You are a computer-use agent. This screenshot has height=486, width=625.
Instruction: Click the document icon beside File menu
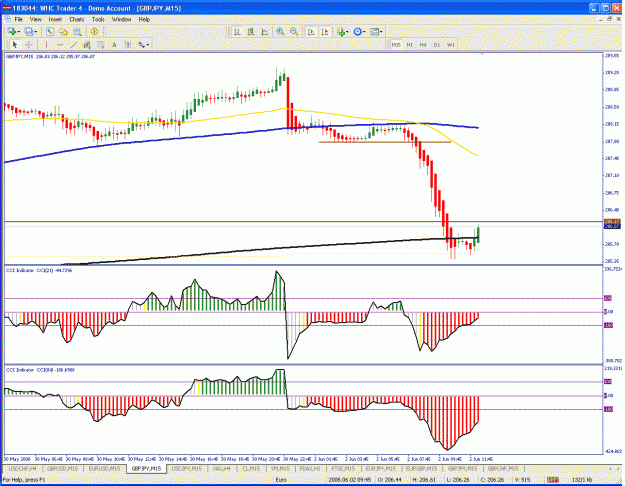(x=7, y=19)
